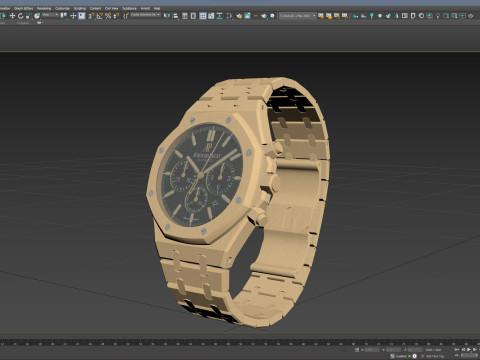Viewport: 480px width, 360px height.
Task: Select the Scale tool
Action: click(x=29, y=16)
